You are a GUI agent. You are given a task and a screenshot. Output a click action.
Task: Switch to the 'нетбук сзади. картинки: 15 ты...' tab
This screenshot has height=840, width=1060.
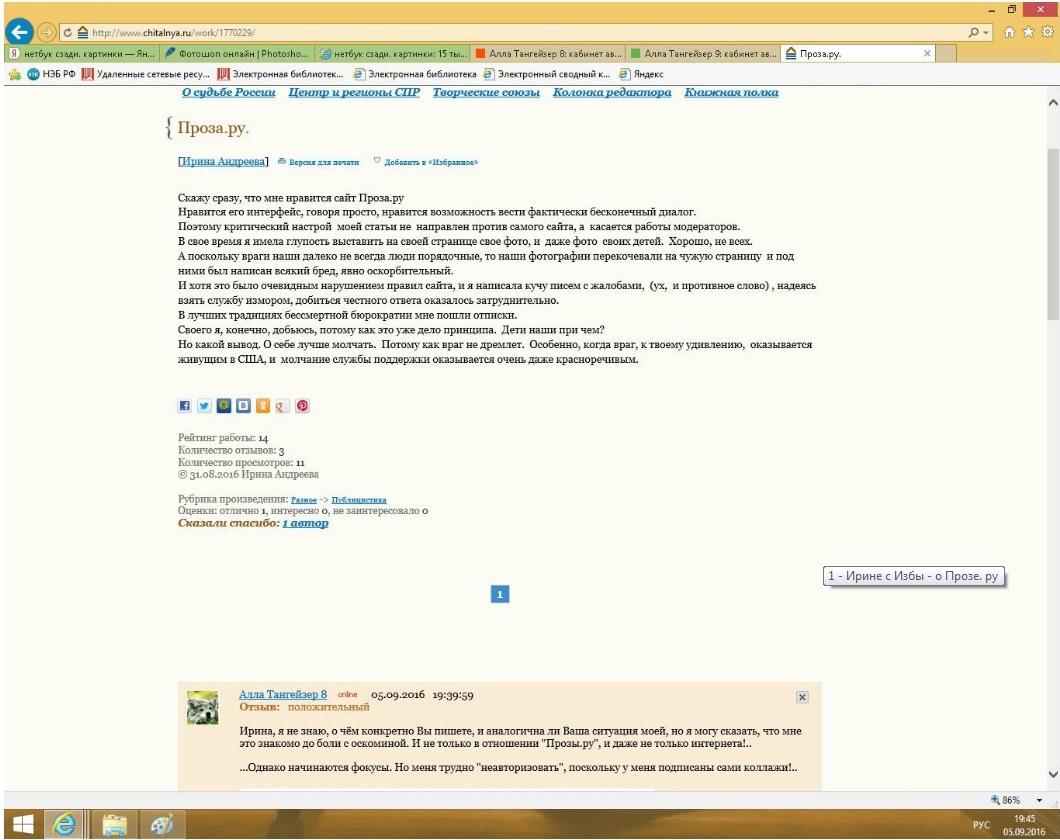click(x=393, y=53)
